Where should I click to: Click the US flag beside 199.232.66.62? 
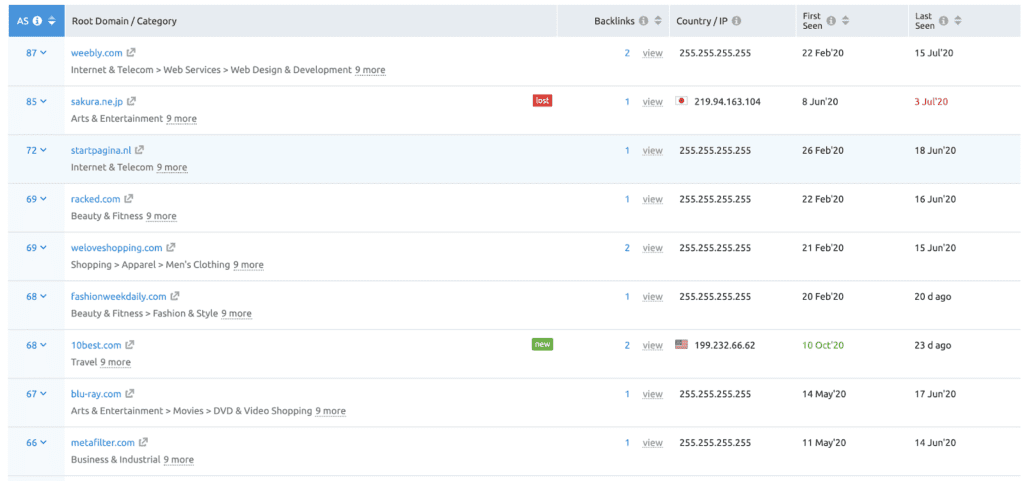point(681,345)
